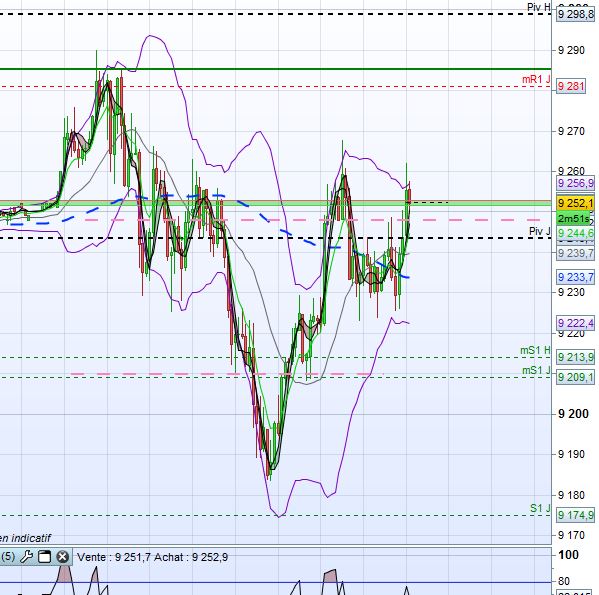Click the indicator period label (5)
The width and height of the screenshot is (599, 595).
[8, 556]
